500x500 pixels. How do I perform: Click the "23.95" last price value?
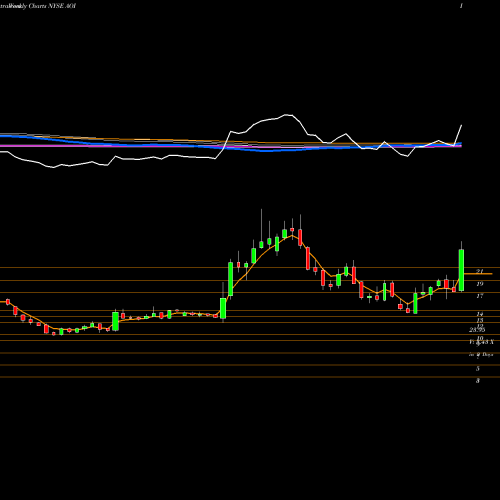[477, 330]
